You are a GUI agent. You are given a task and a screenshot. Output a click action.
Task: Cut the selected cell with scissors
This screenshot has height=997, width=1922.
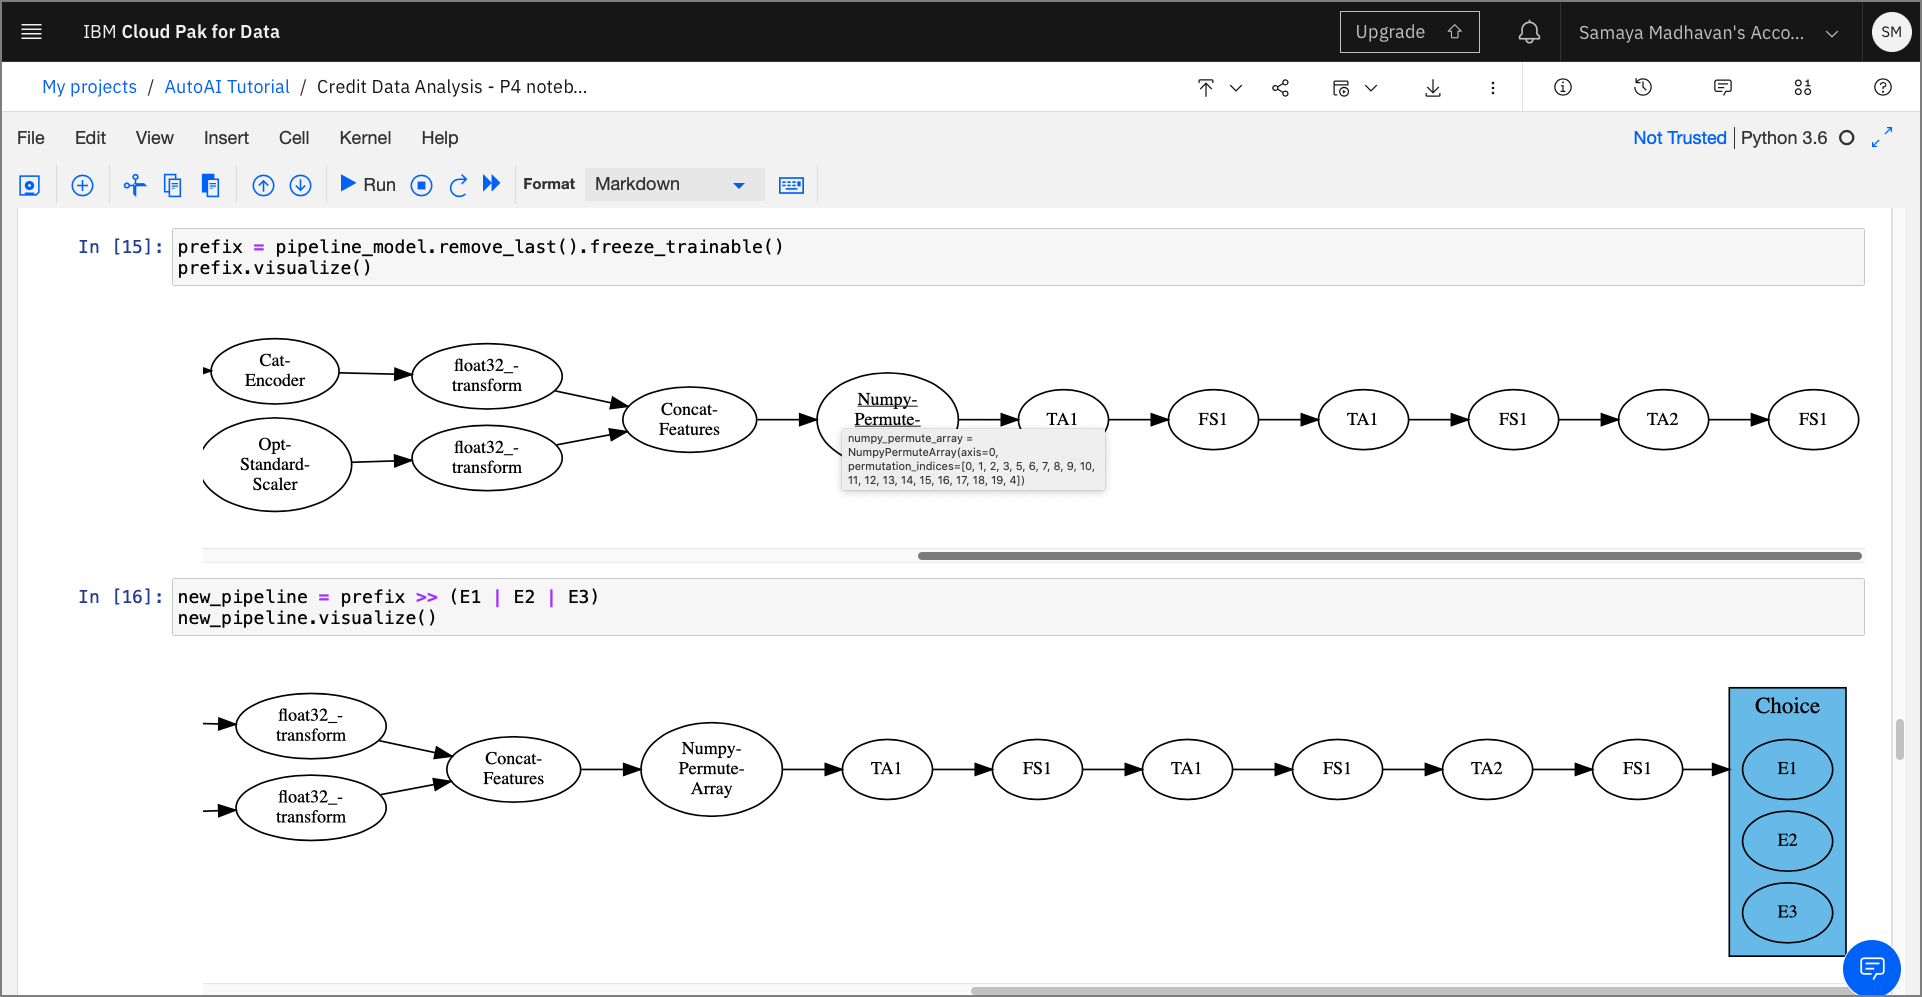134,185
